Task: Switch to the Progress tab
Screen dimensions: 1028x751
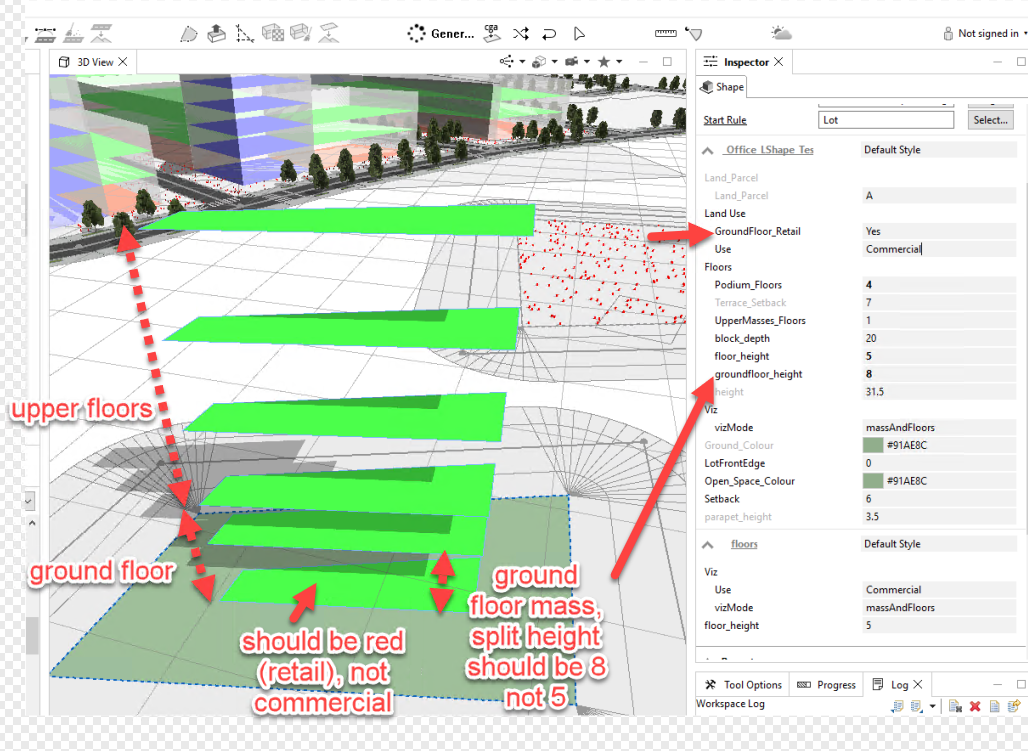Action: [826, 685]
